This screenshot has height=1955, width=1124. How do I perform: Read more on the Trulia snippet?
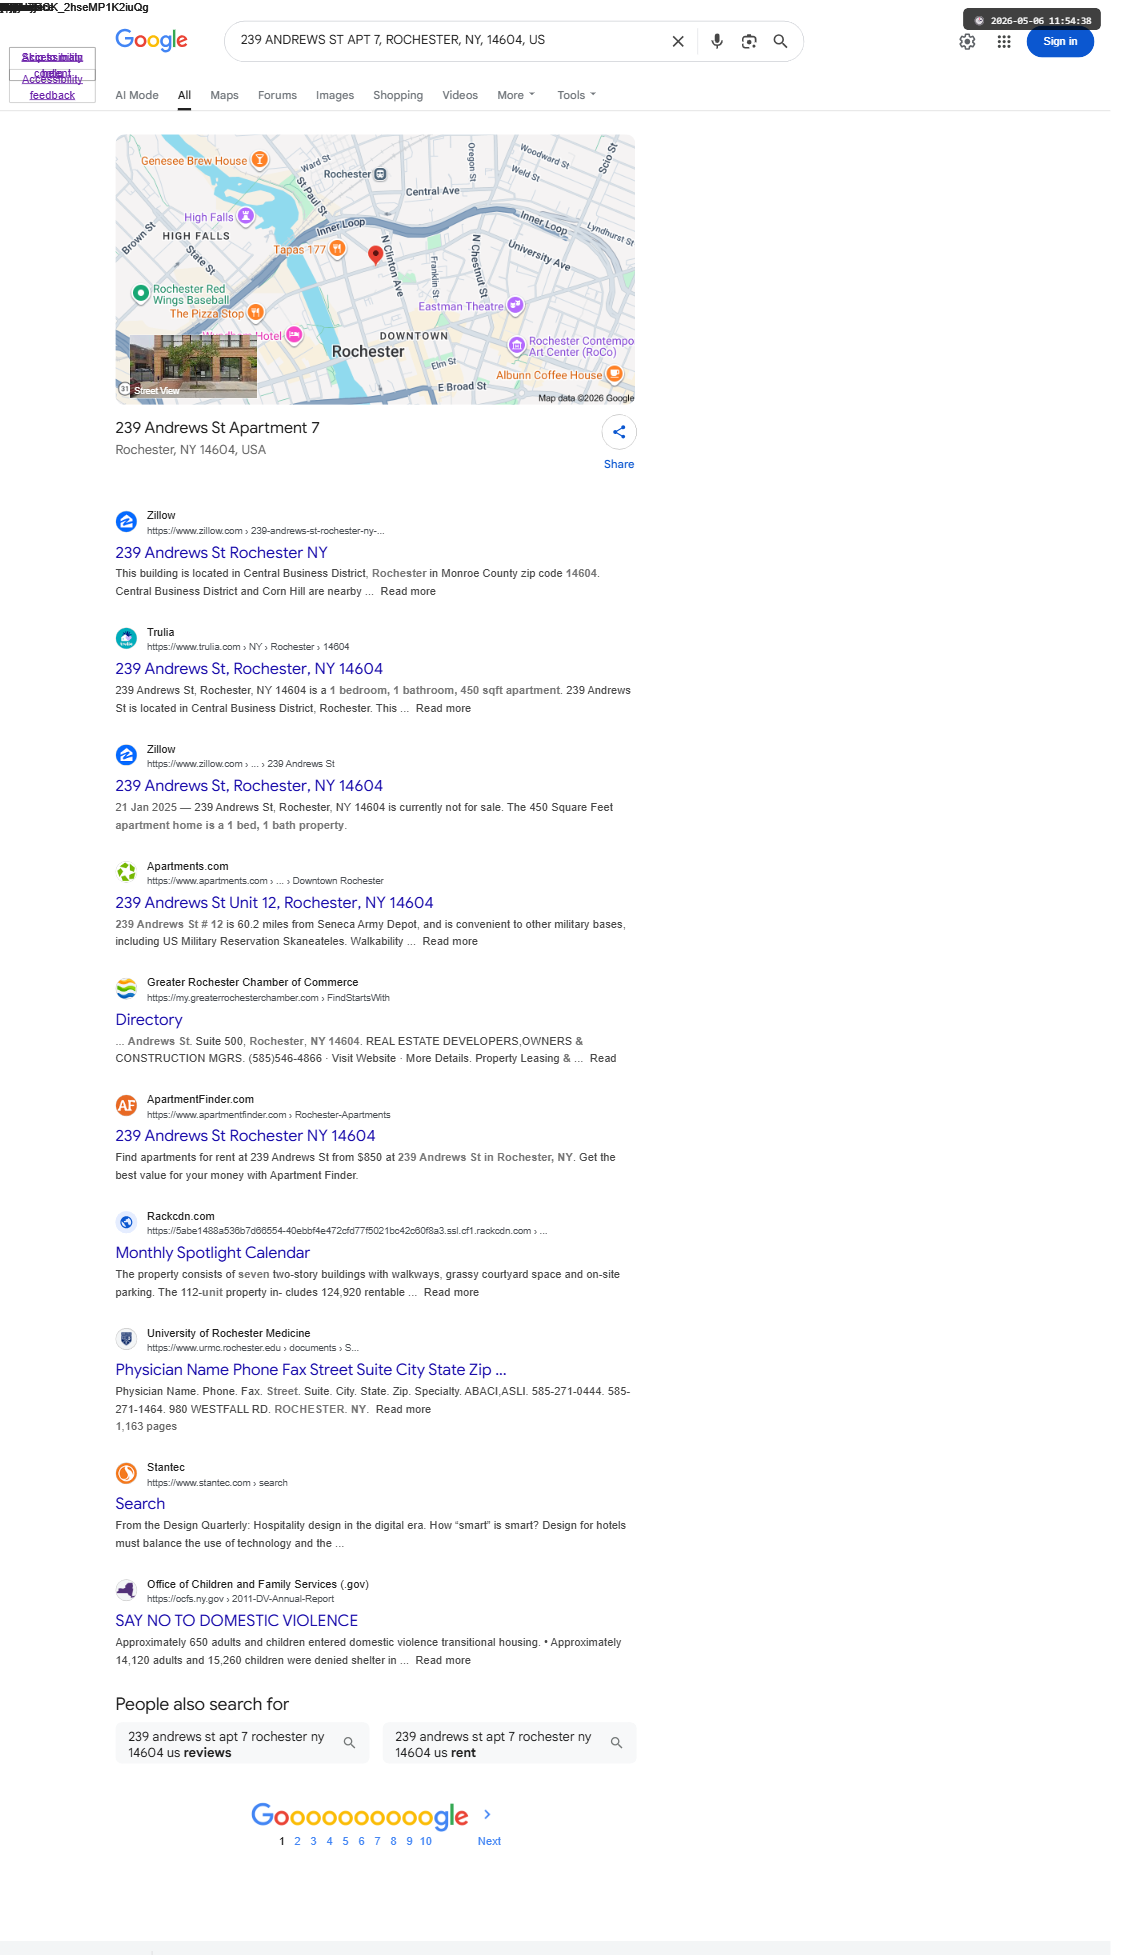click(443, 708)
